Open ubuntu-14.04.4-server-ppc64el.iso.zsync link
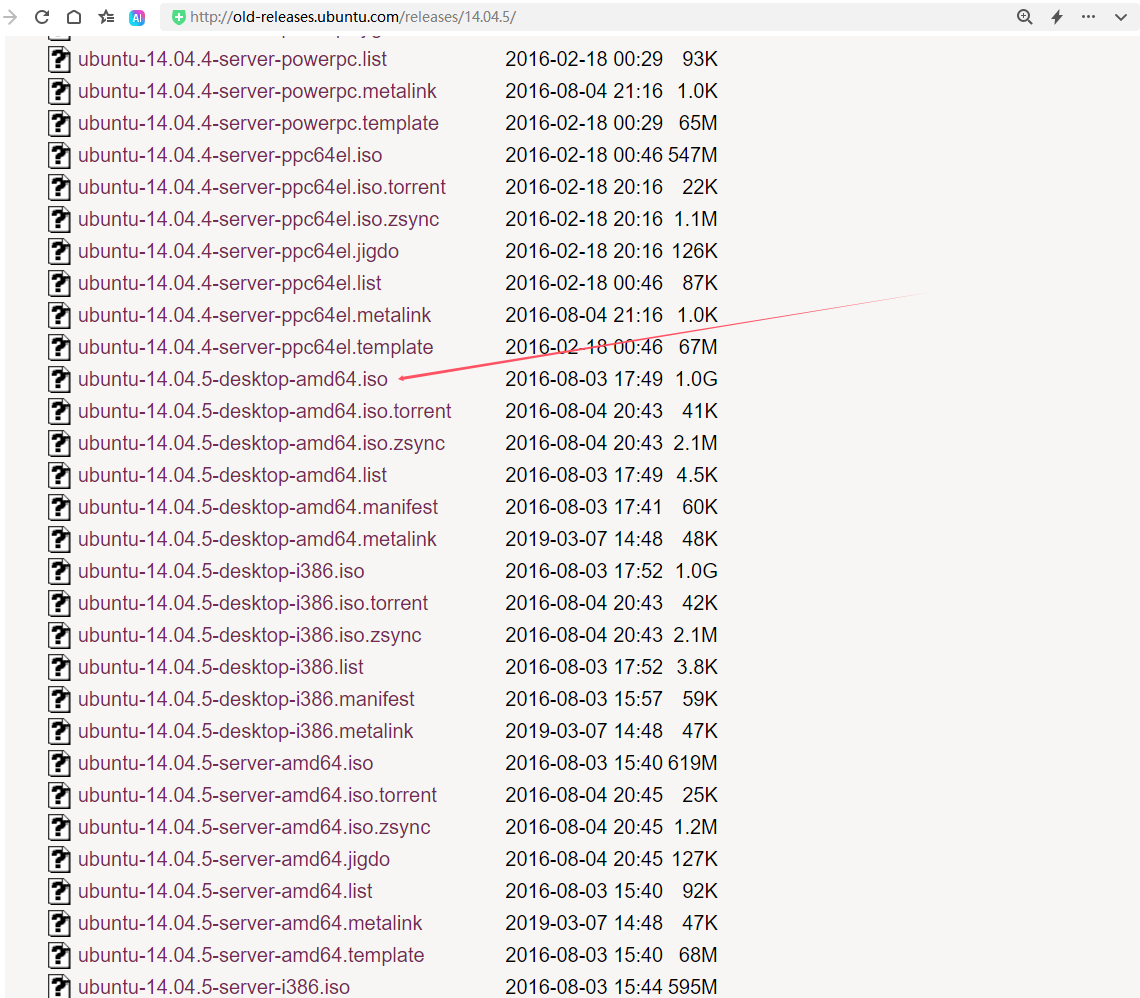Viewport: 1140px width, 998px height. pos(258,219)
